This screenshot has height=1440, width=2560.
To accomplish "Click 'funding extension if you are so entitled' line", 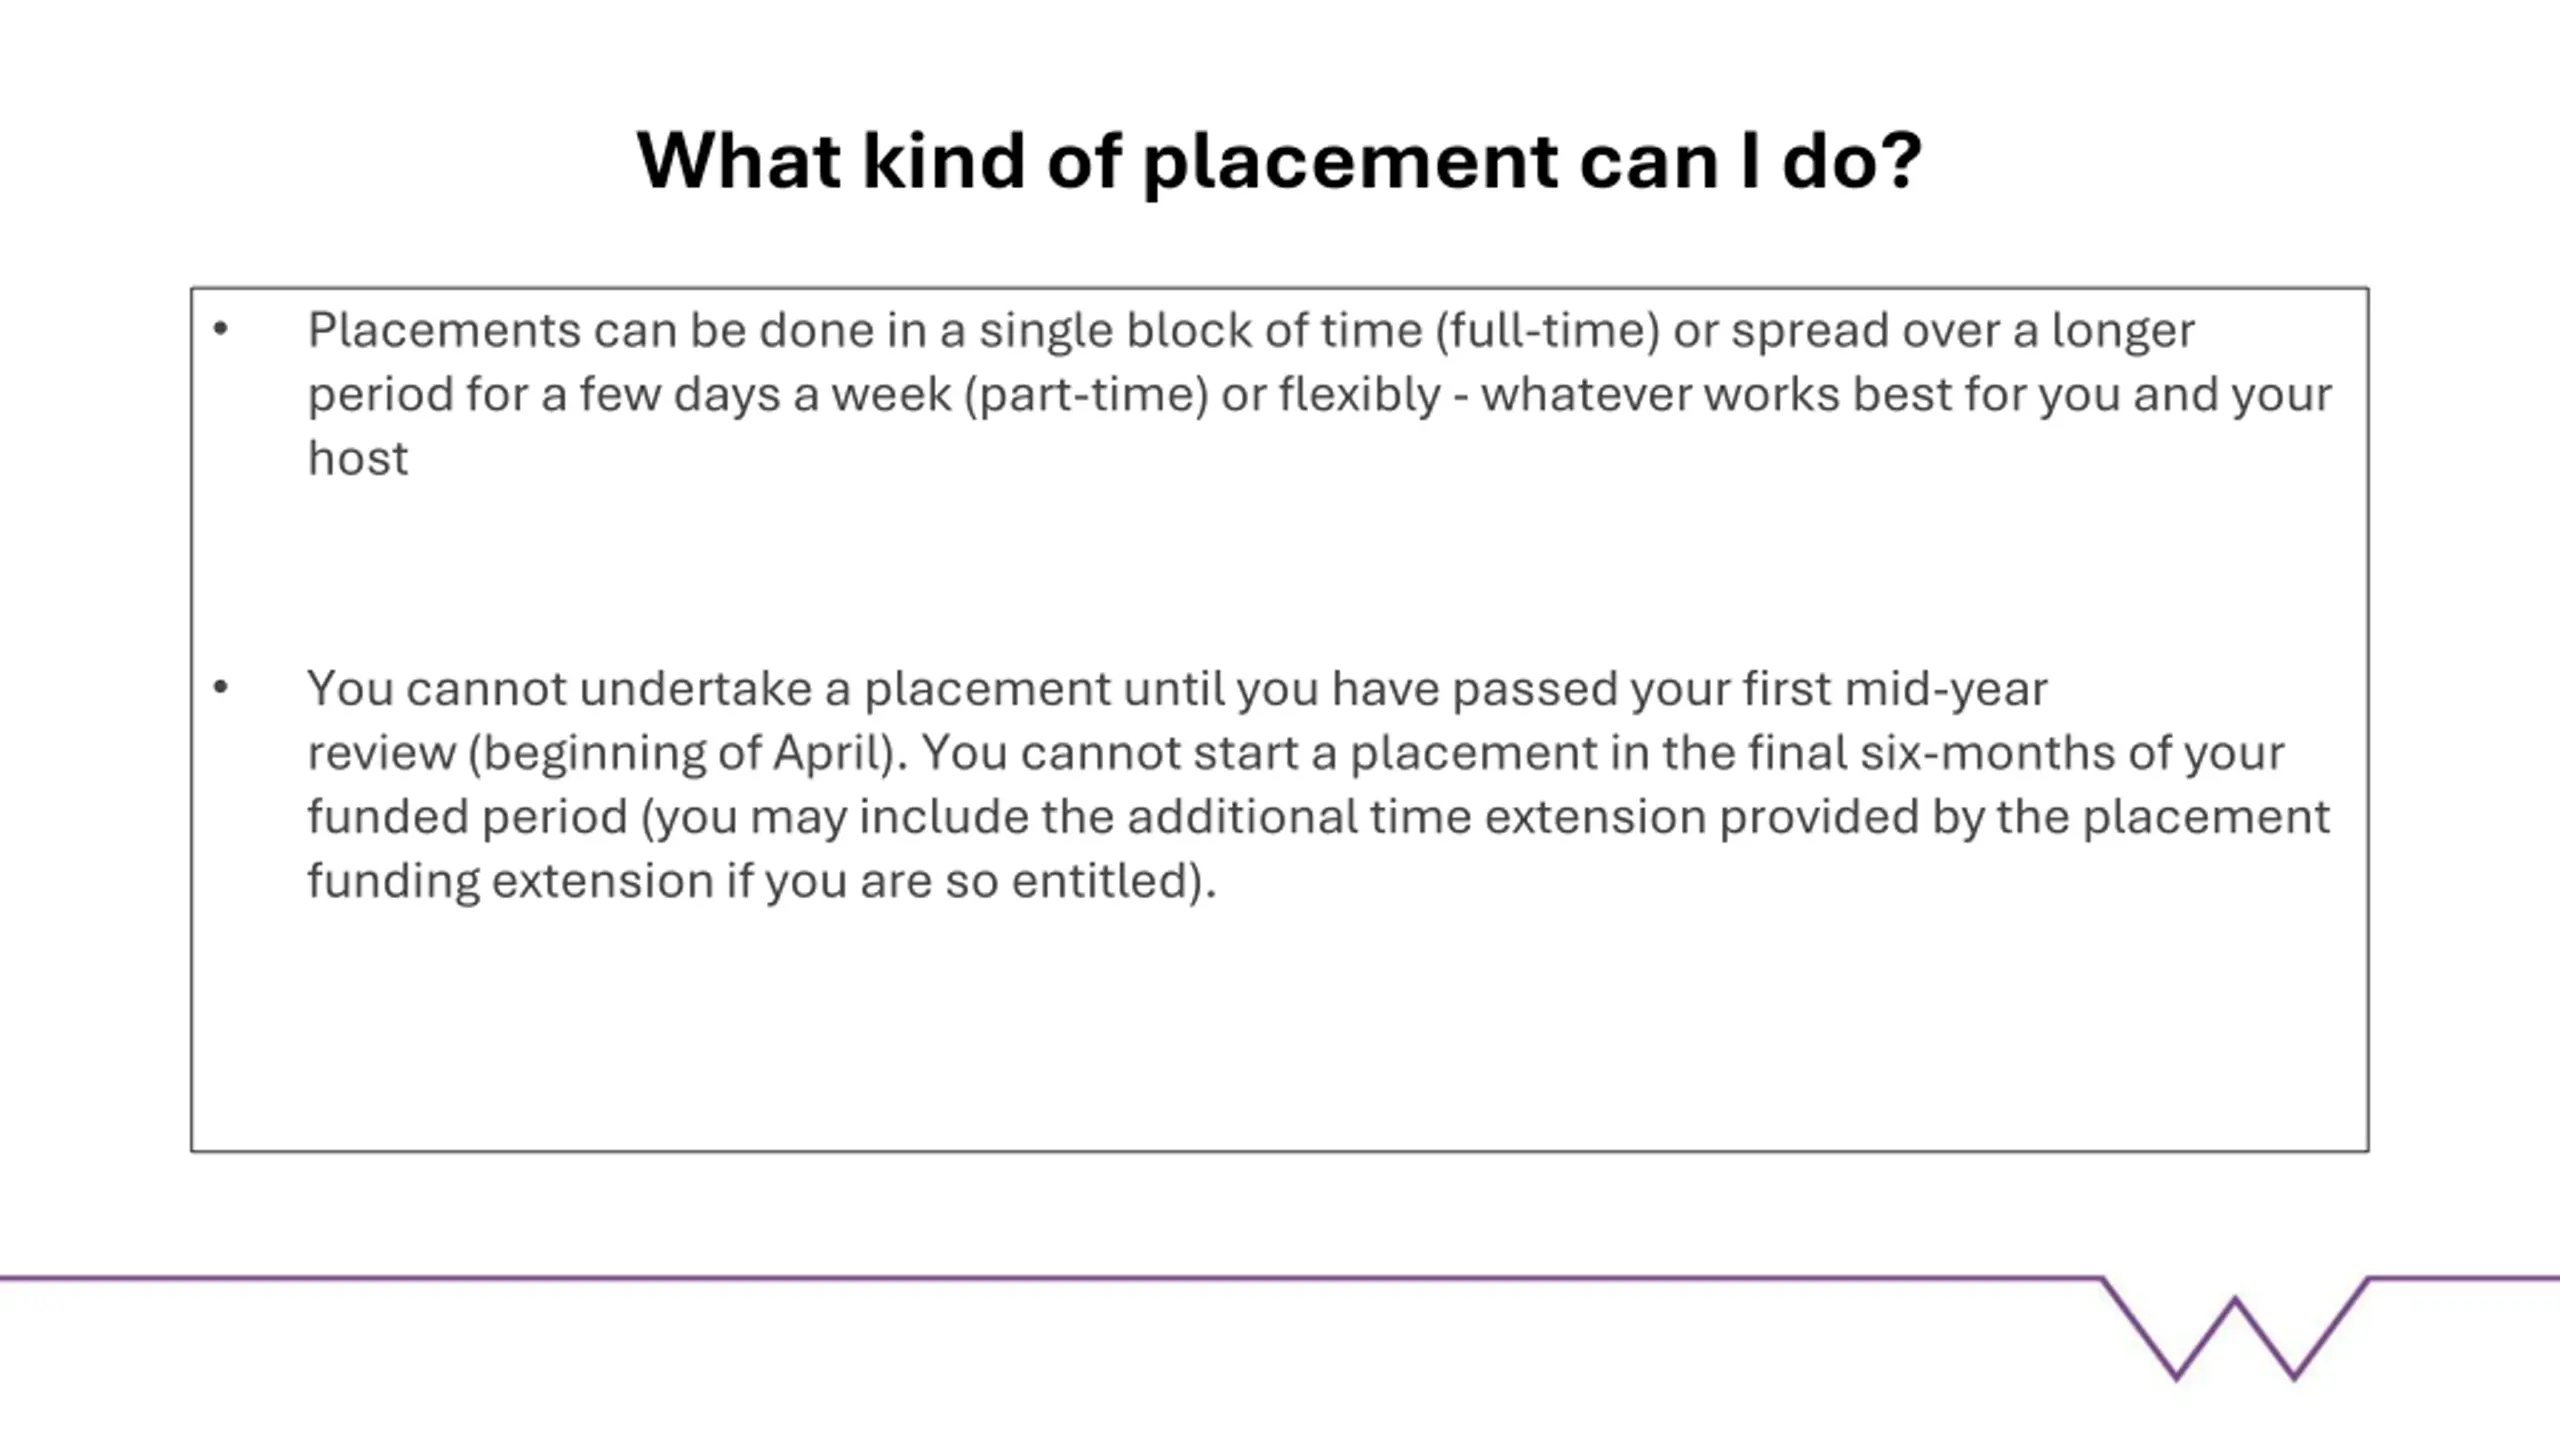I will pos(761,881).
